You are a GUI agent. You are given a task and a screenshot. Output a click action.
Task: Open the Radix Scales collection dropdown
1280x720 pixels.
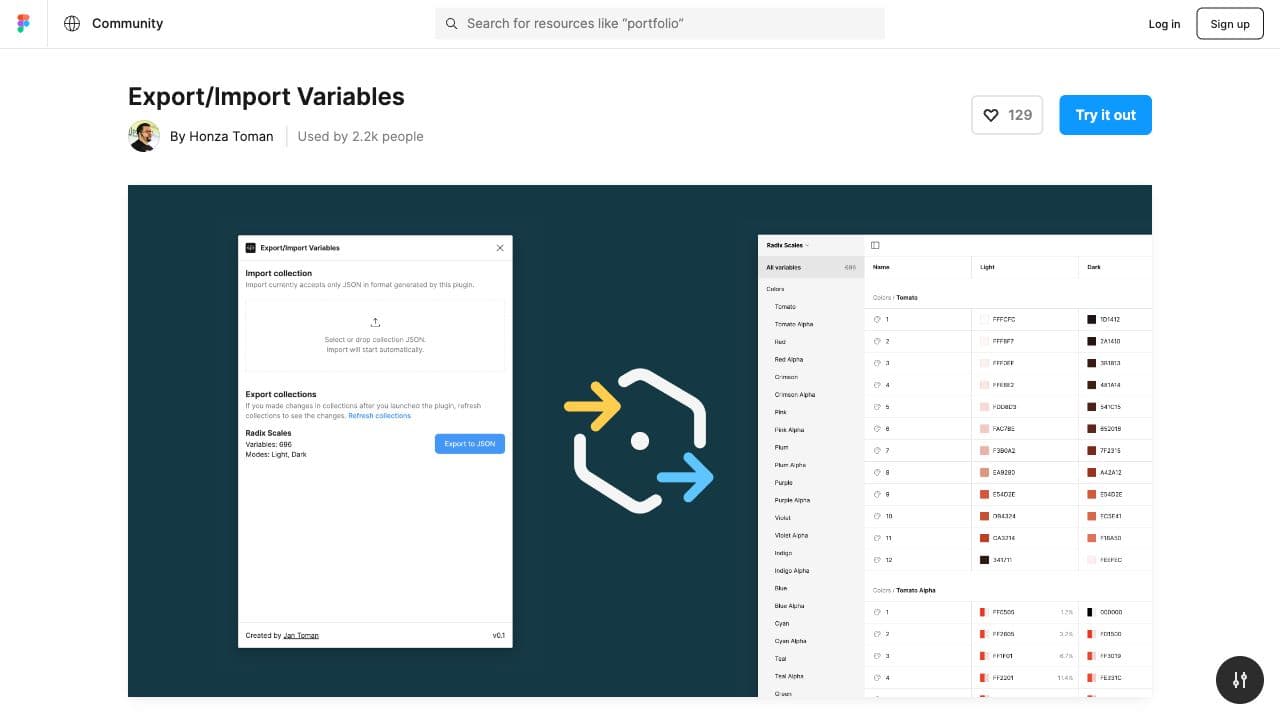click(x=788, y=245)
